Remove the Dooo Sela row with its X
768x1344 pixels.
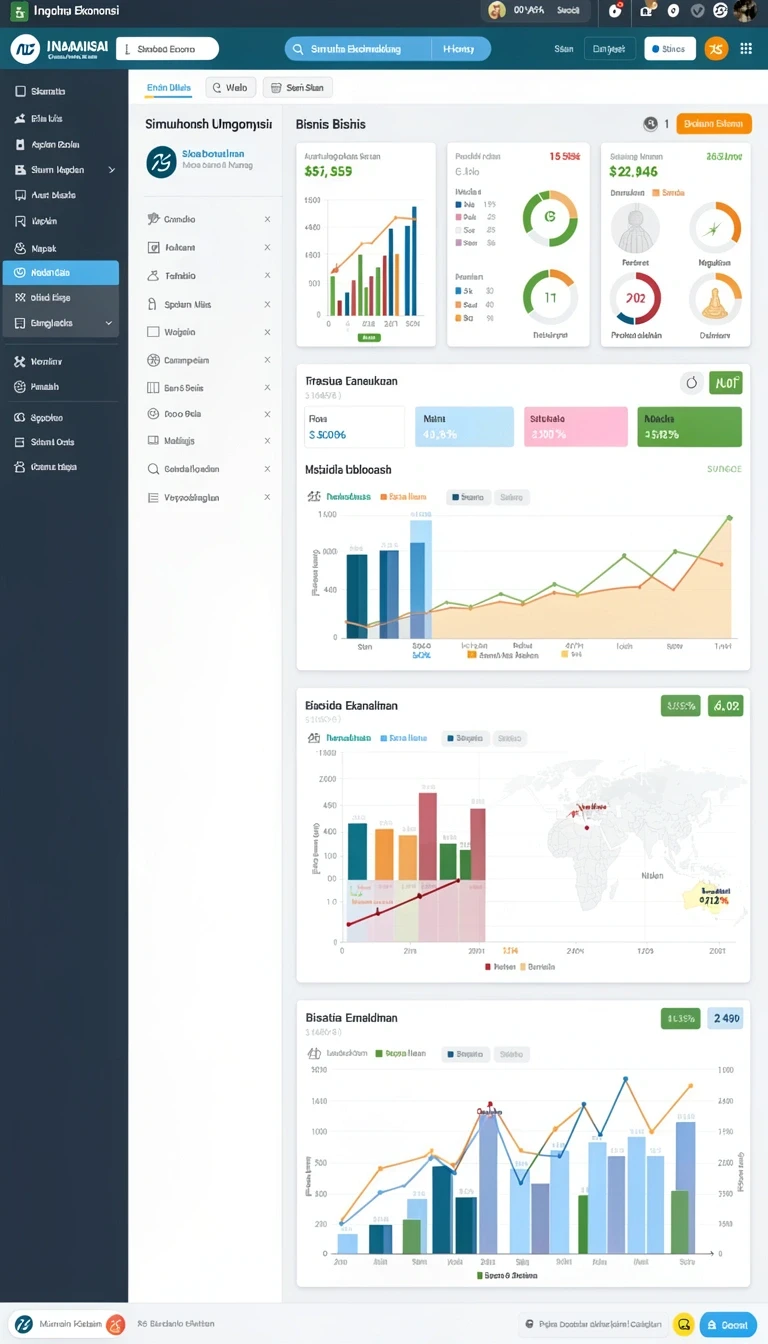point(267,413)
